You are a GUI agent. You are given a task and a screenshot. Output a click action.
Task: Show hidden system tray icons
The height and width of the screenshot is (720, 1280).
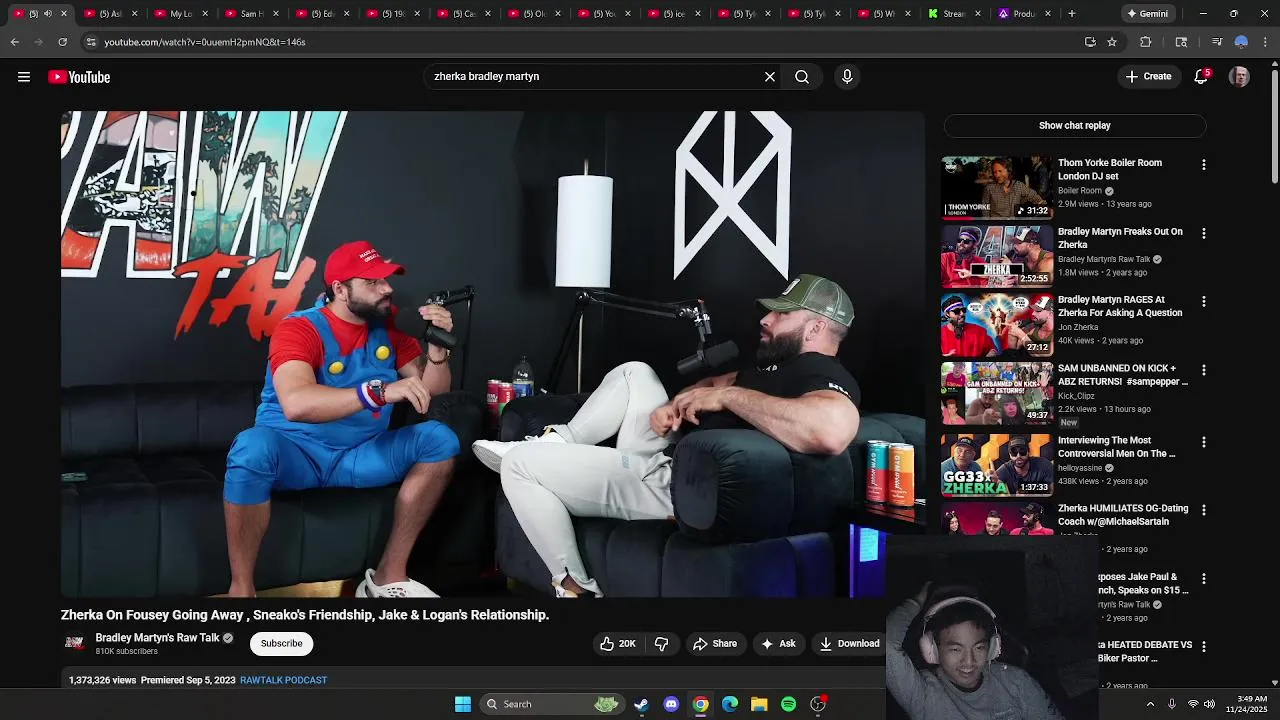click(1150, 704)
